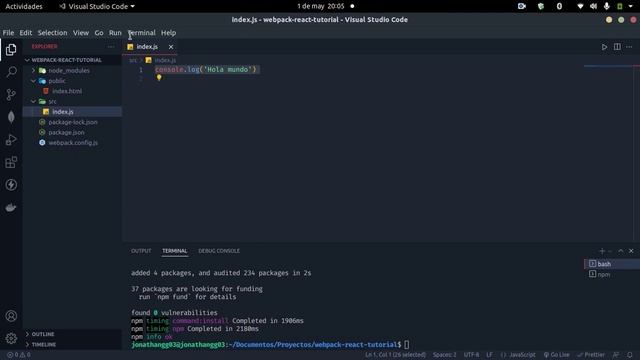Open the Selection menu

(52, 33)
